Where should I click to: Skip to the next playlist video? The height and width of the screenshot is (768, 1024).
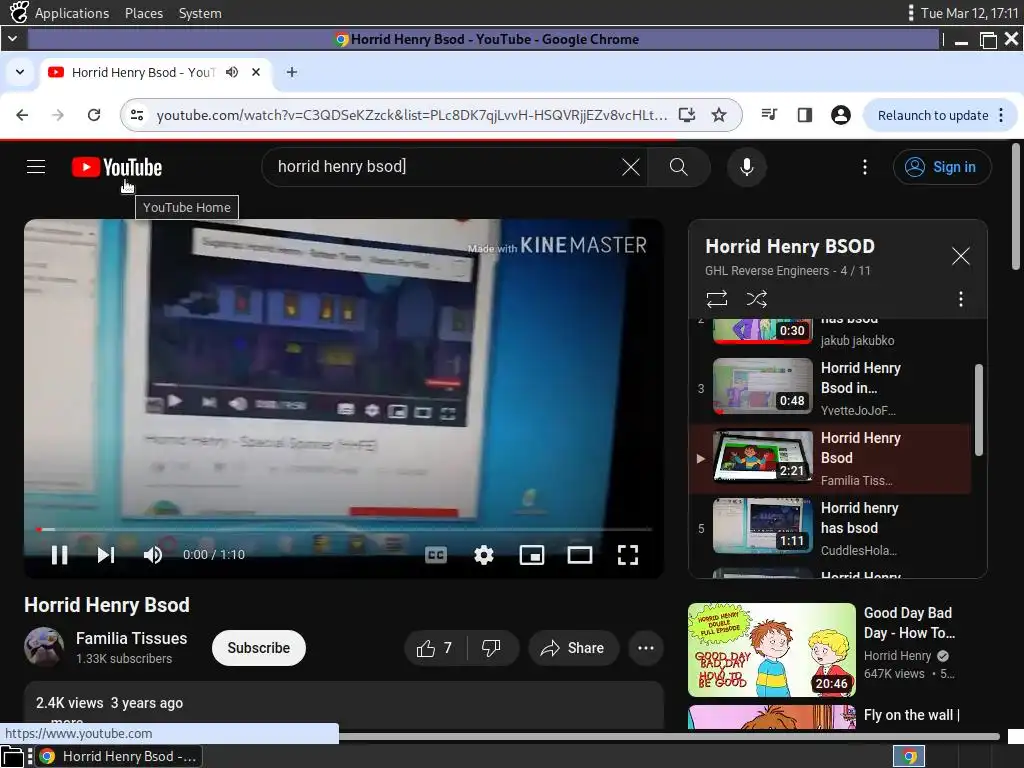pyautogui.click(x=106, y=554)
